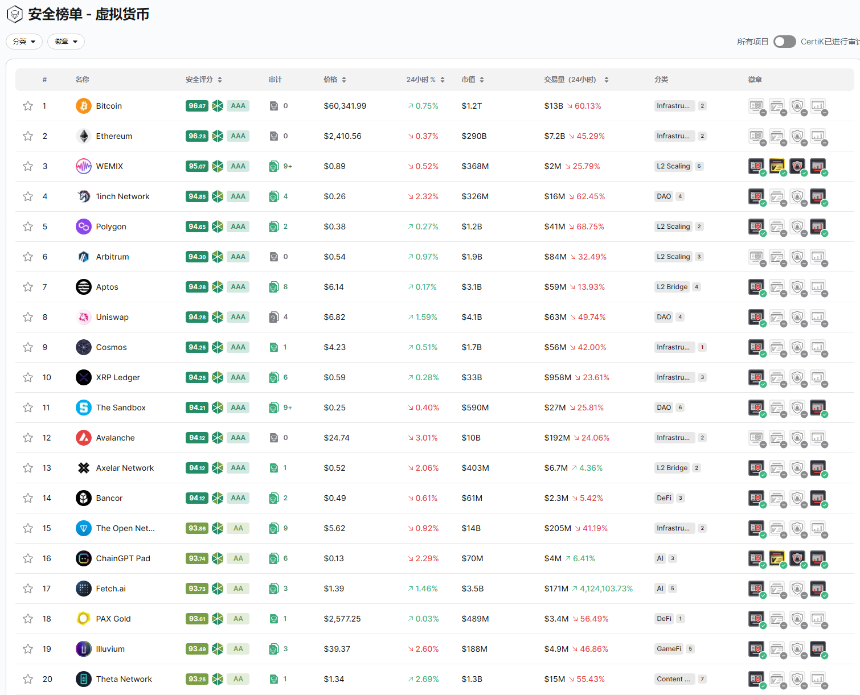Click the DAO tag in Uniswap row

pos(664,317)
